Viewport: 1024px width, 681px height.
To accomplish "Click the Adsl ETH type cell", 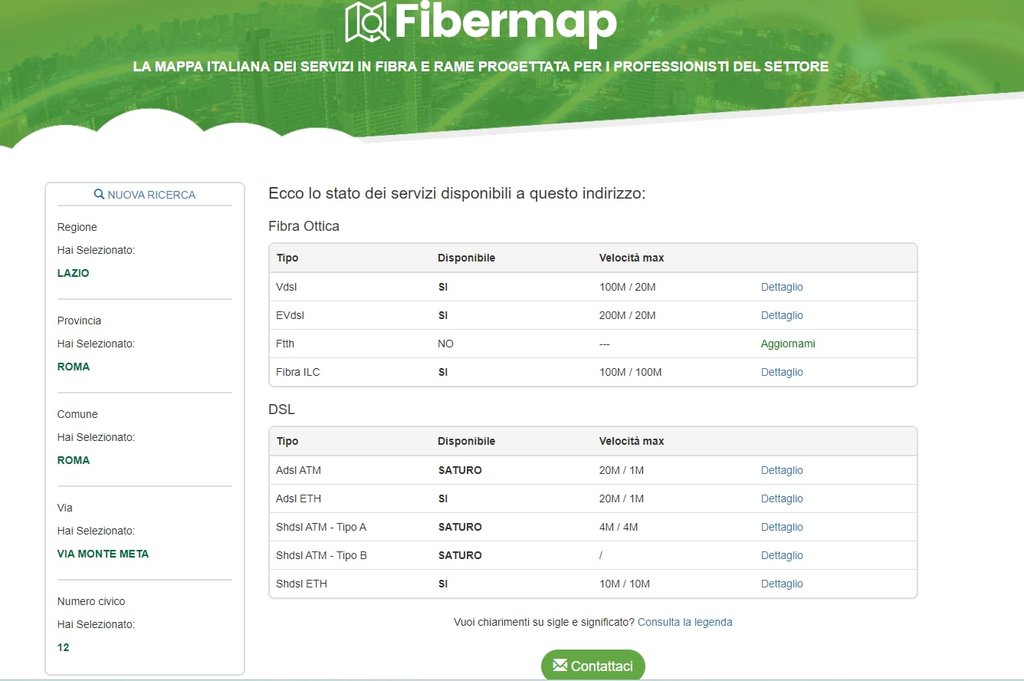I will pos(298,499).
